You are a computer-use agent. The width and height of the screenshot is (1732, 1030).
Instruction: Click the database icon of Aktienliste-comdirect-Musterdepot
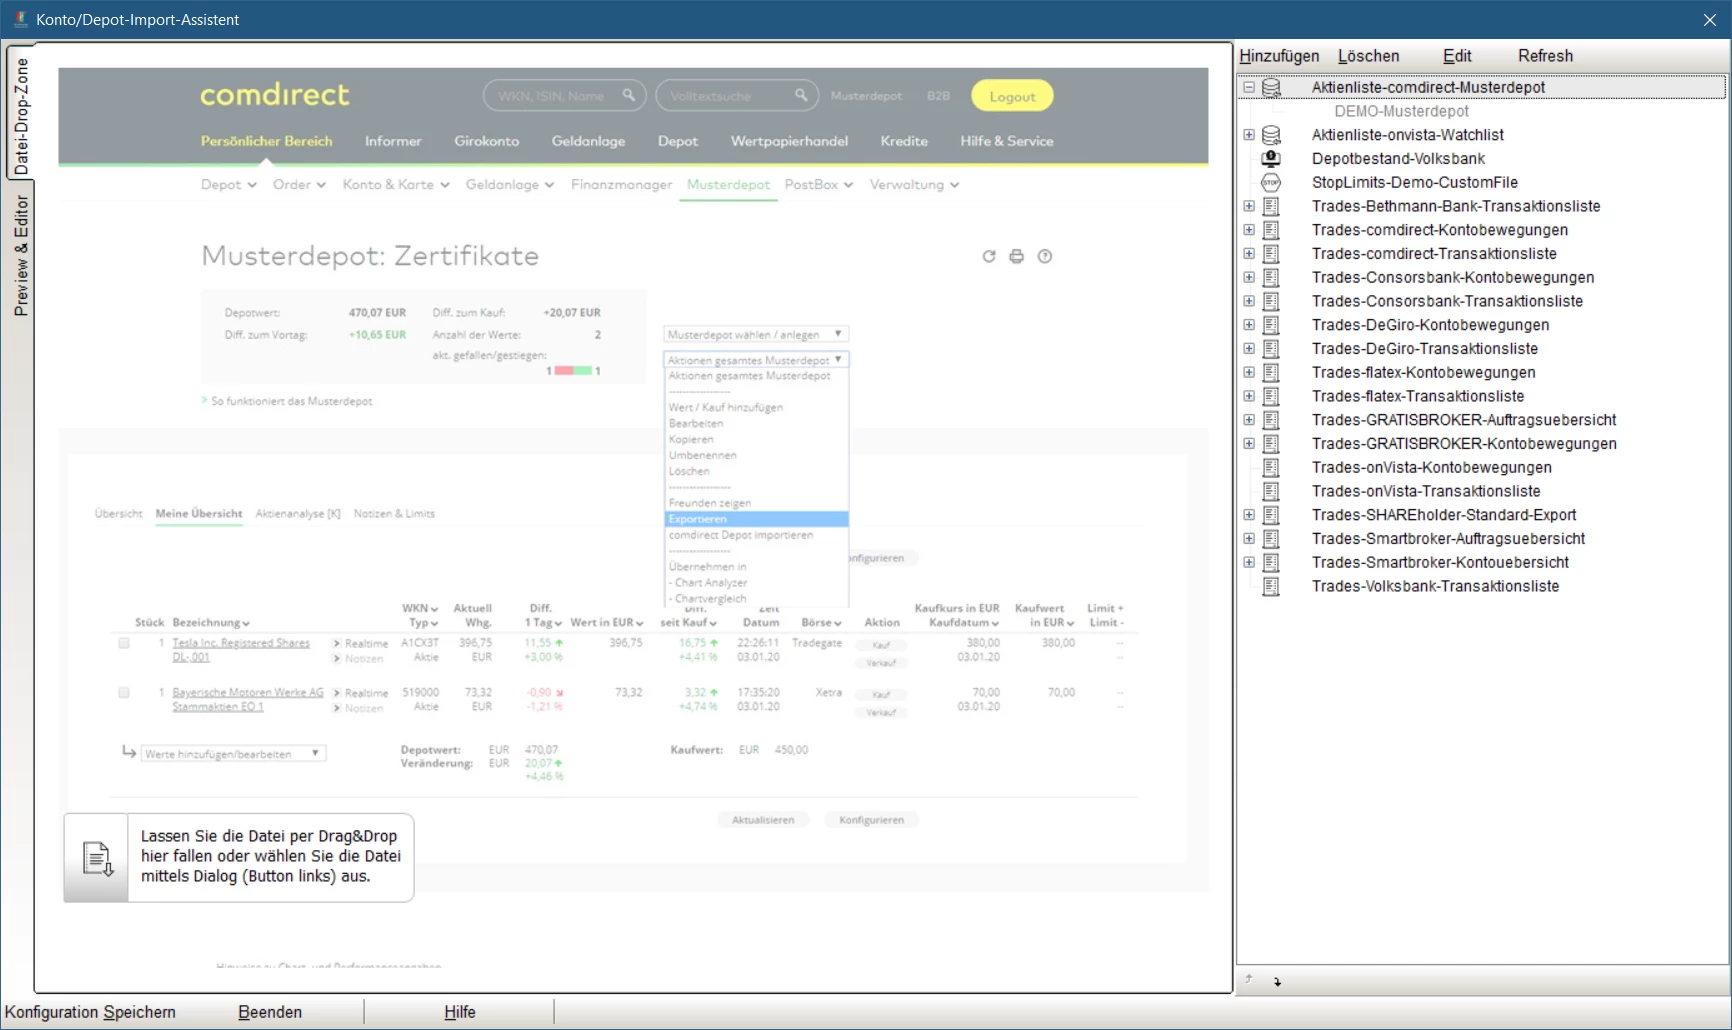pos(1271,88)
